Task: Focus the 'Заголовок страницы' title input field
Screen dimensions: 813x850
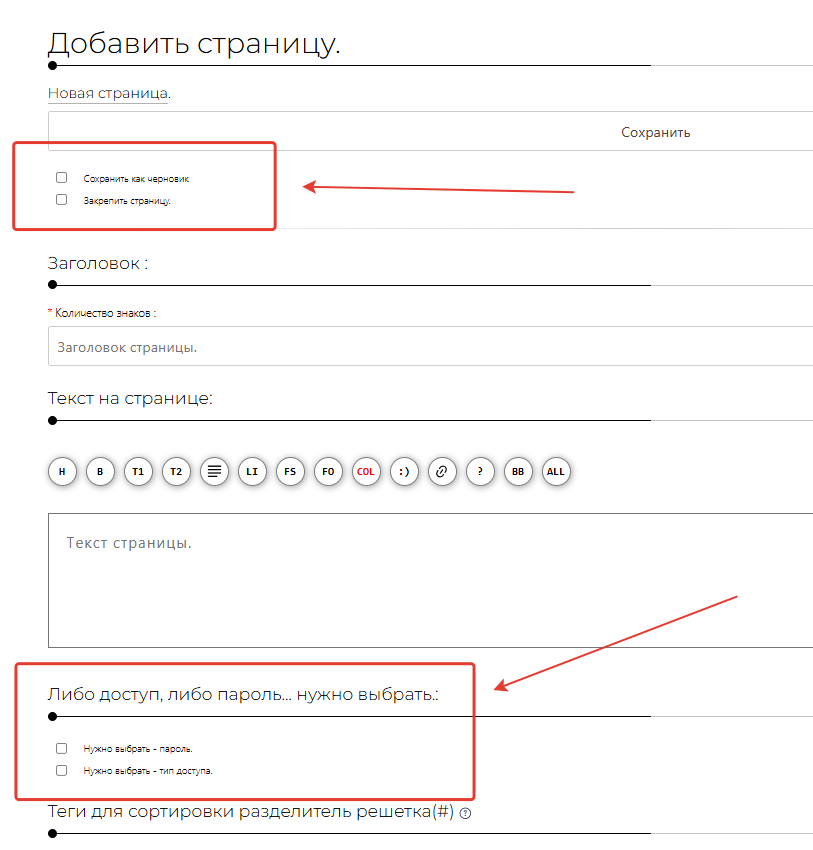Action: click(x=430, y=347)
